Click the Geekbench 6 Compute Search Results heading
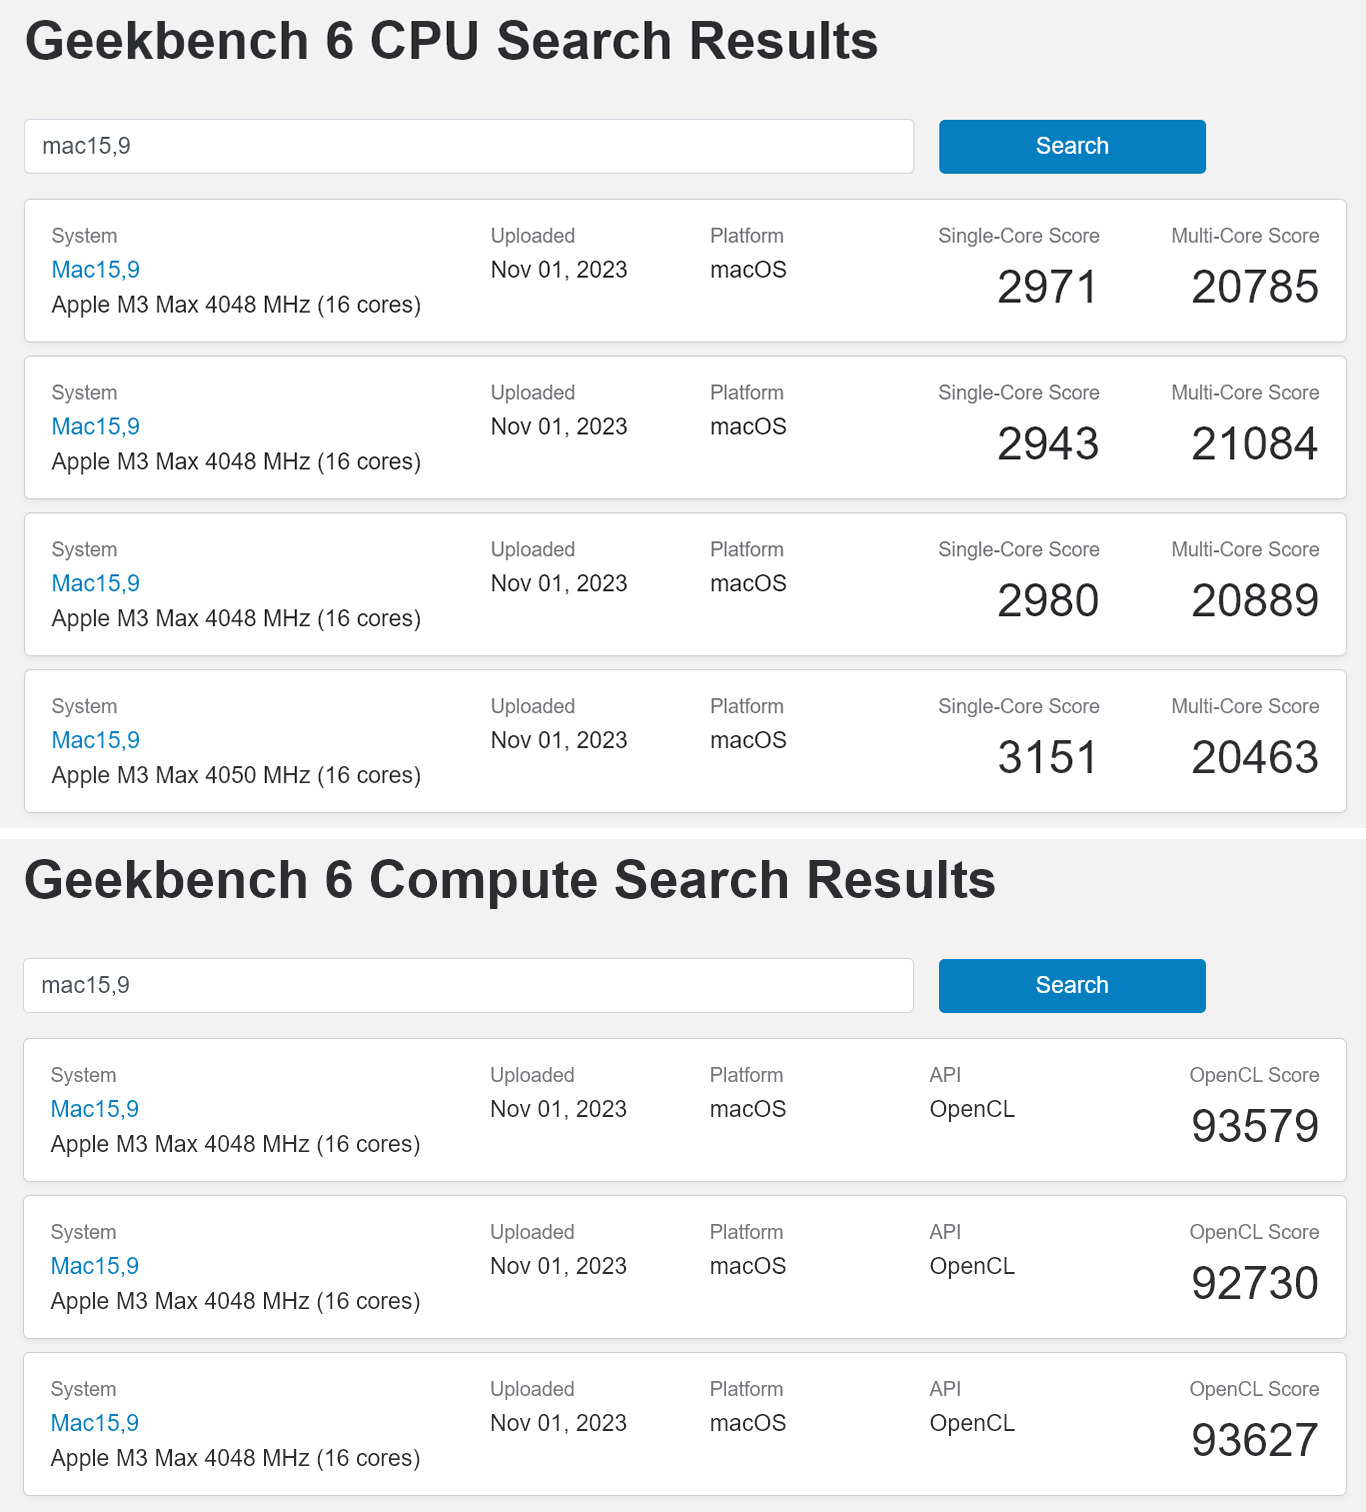Image resolution: width=1366 pixels, height=1512 pixels. coord(510,880)
